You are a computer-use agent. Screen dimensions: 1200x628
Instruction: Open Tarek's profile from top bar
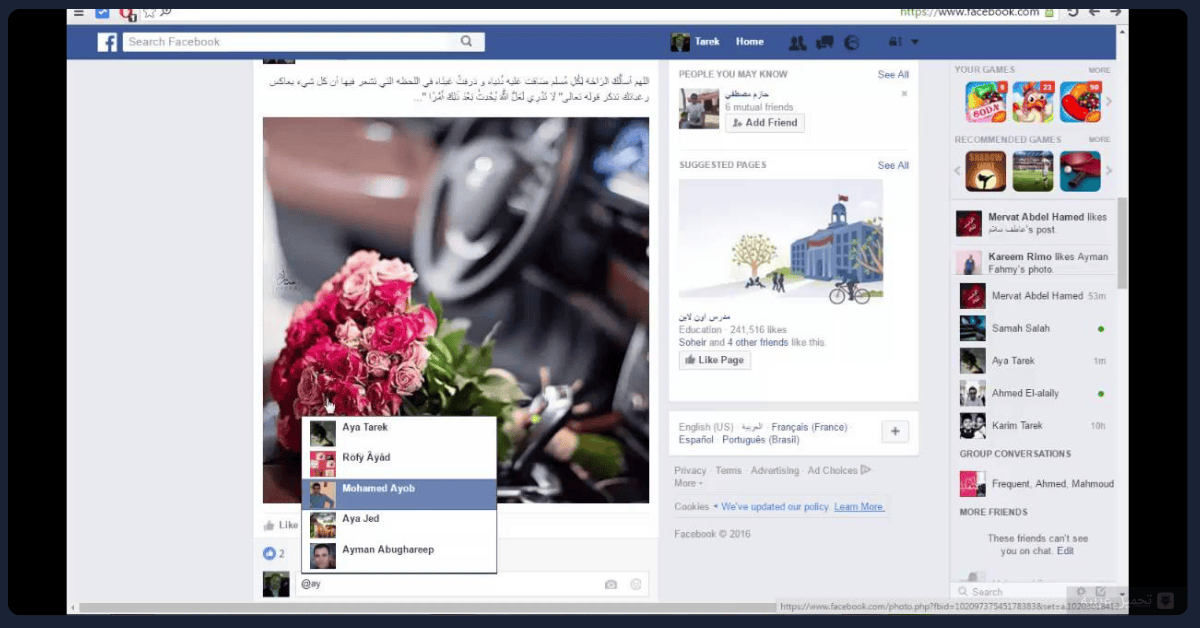coord(696,42)
